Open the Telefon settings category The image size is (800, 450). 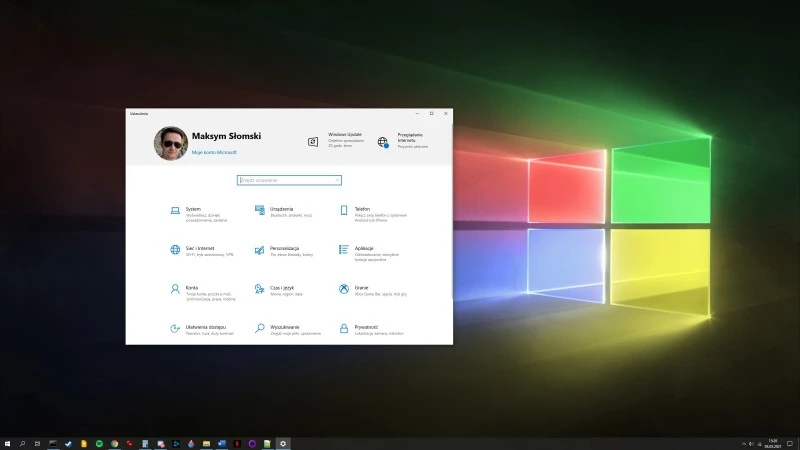[x=373, y=214]
